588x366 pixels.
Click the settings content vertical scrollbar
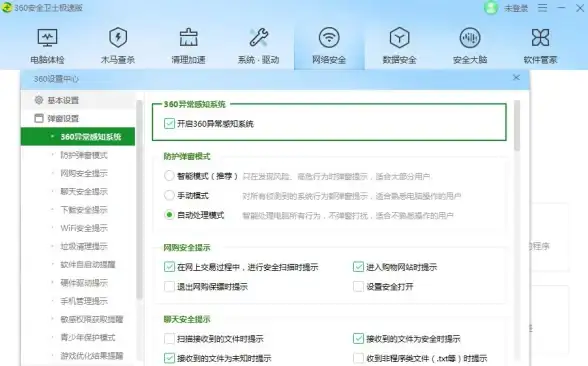click(x=517, y=125)
